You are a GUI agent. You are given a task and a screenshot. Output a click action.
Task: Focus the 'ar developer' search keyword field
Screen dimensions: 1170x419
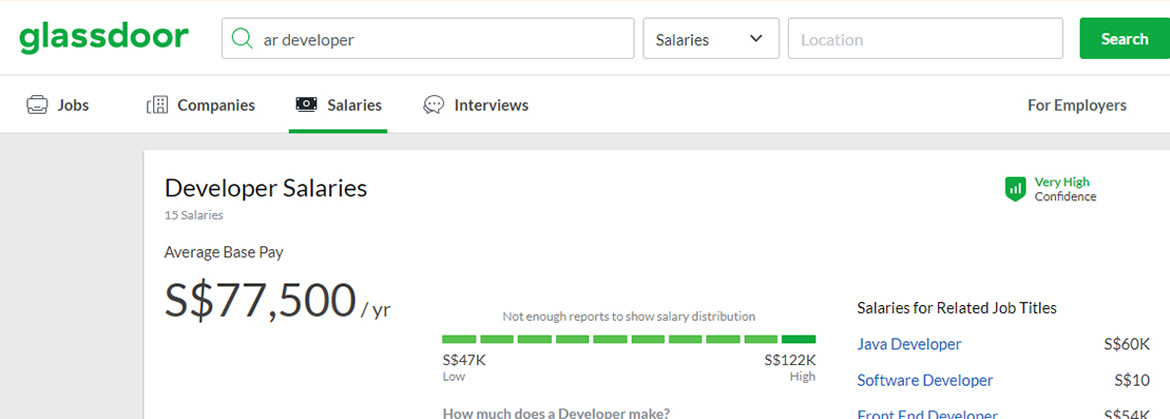[x=440, y=39]
